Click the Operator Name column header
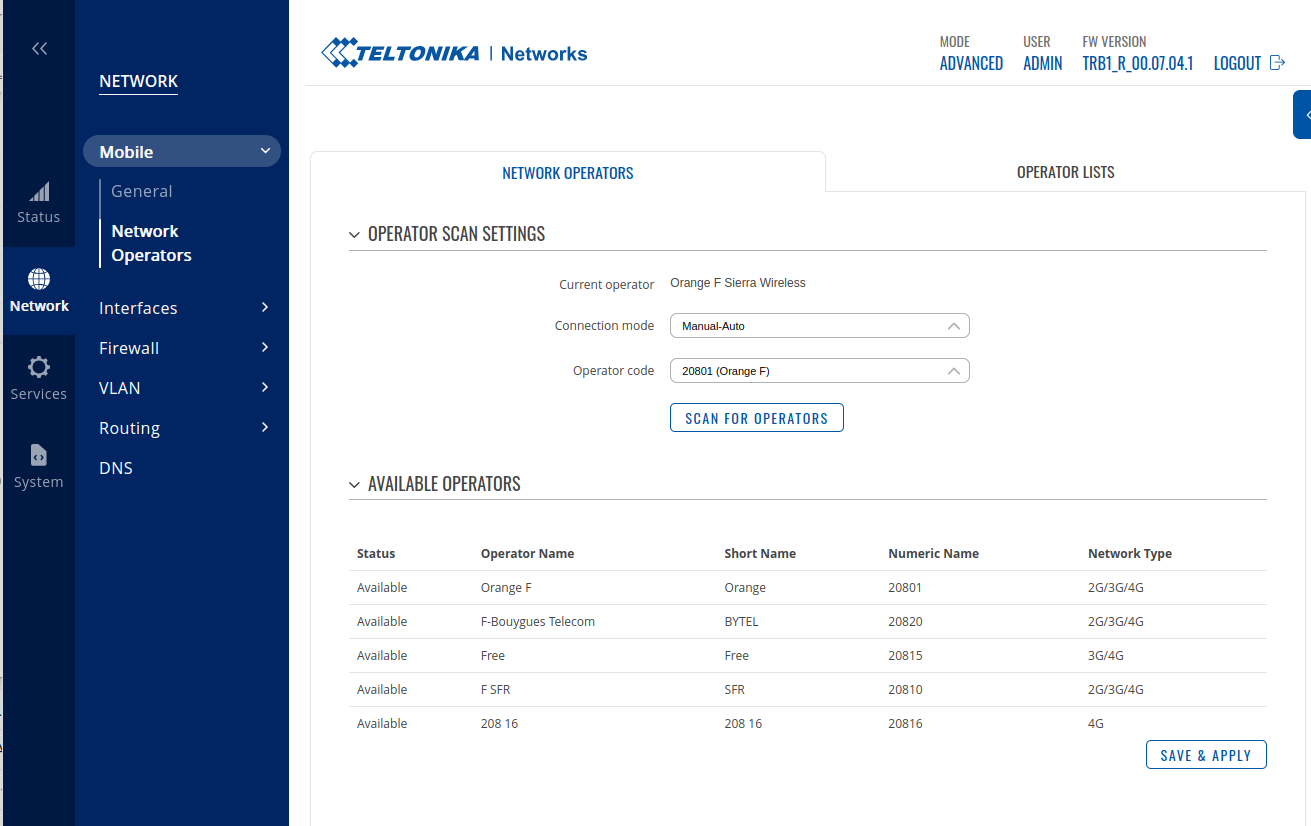The height and width of the screenshot is (826, 1311). pos(527,553)
